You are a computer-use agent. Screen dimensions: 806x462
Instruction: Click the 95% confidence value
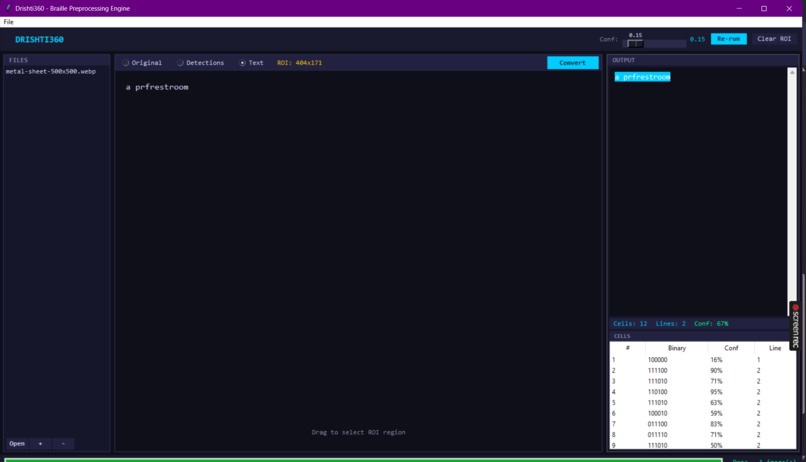716,392
